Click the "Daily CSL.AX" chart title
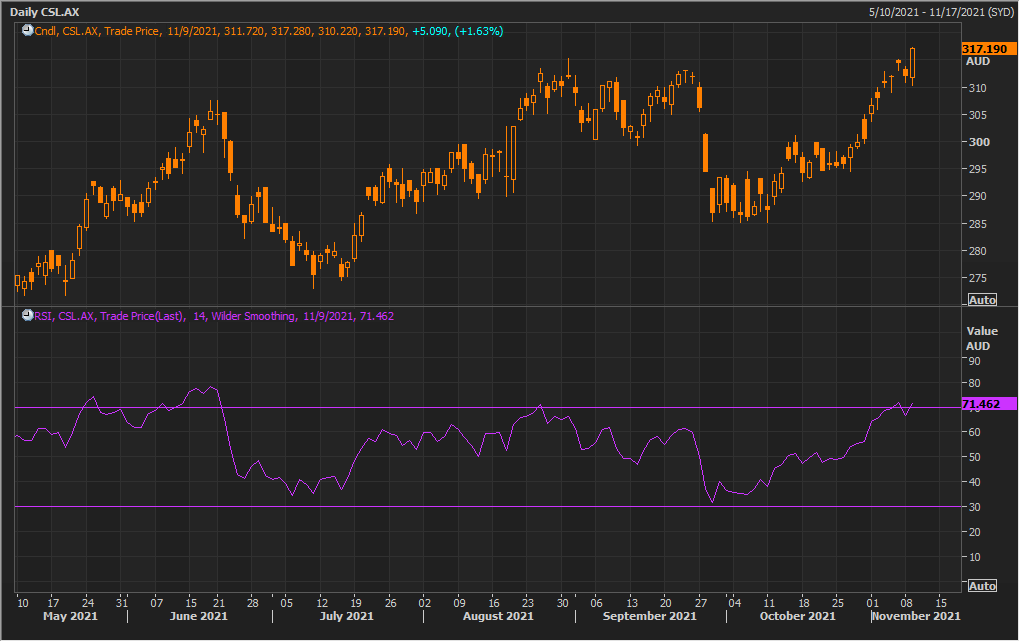 pos(45,12)
